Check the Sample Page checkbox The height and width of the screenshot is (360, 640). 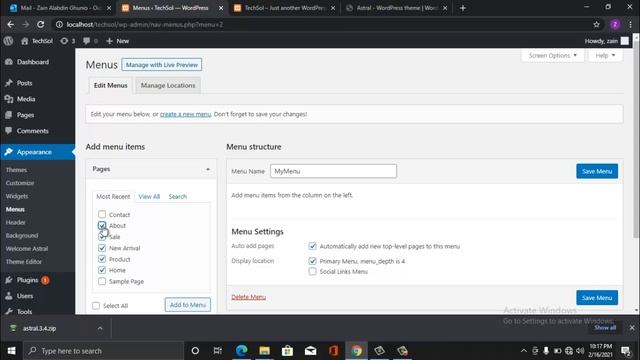click(102, 281)
